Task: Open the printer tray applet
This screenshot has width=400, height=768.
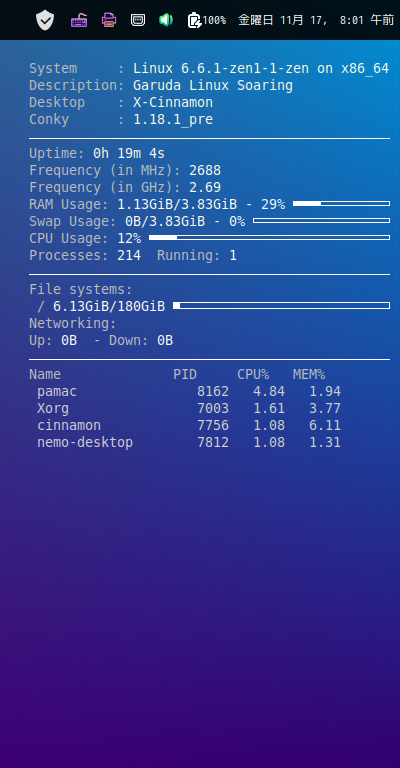Action: pos(109,20)
